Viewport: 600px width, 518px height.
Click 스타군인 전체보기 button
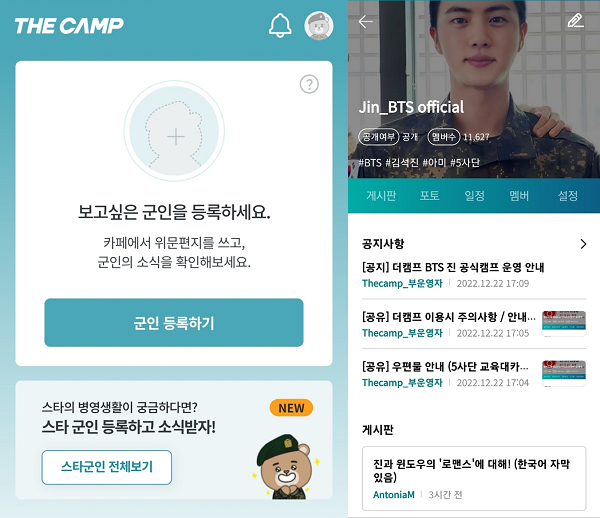pyautogui.click(x=107, y=467)
